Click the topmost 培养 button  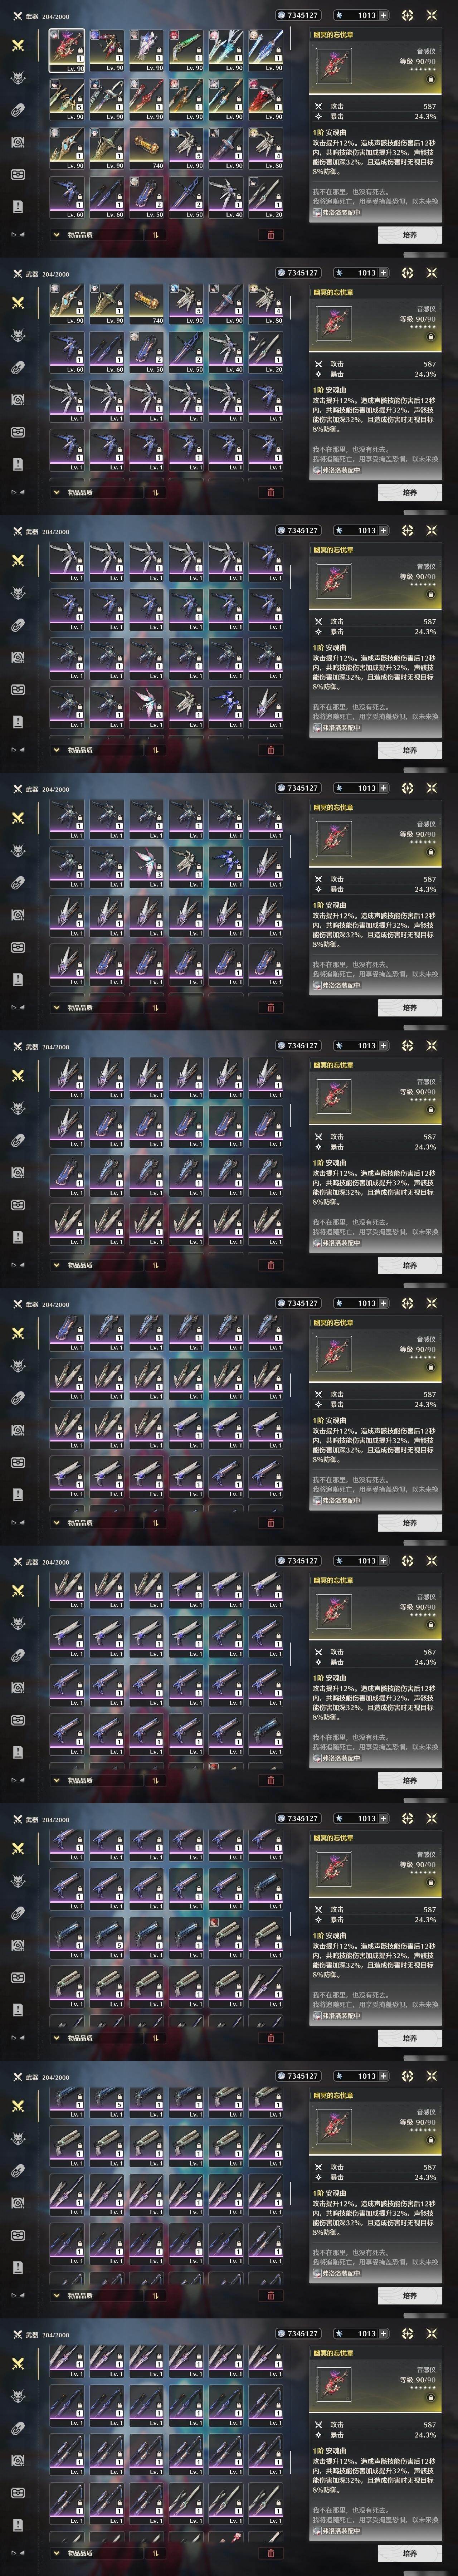(x=409, y=235)
